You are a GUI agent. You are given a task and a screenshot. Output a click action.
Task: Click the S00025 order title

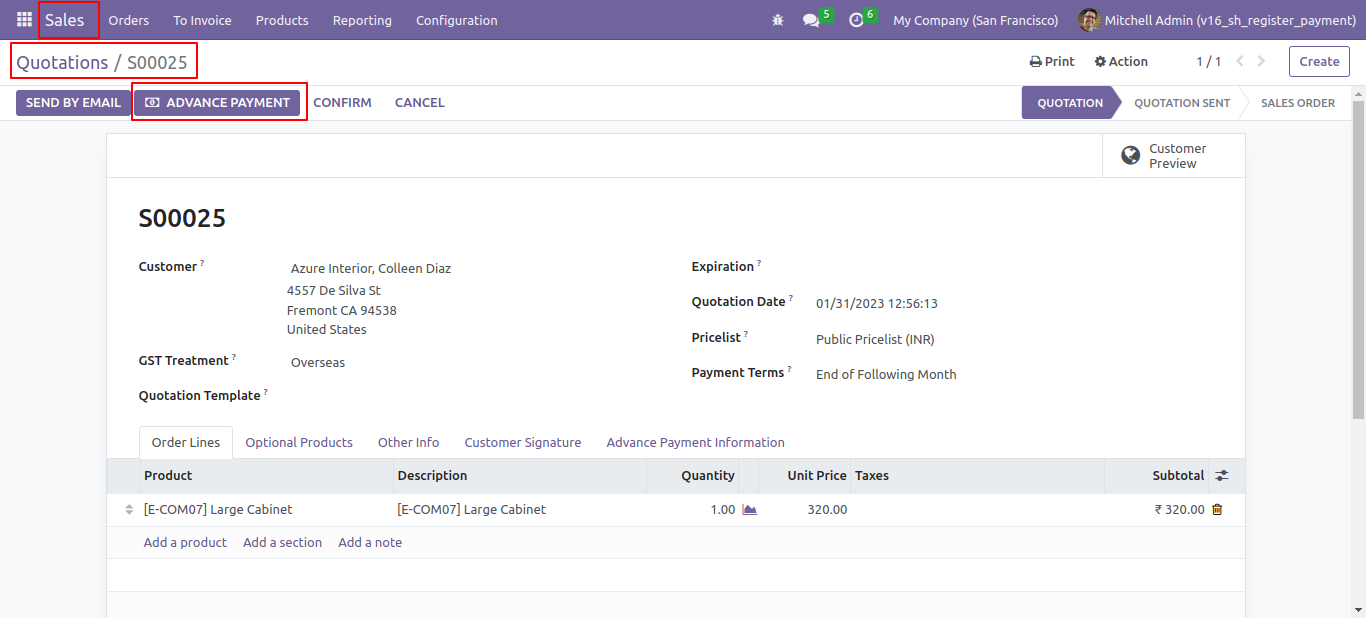pyautogui.click(x=182, y=218)
